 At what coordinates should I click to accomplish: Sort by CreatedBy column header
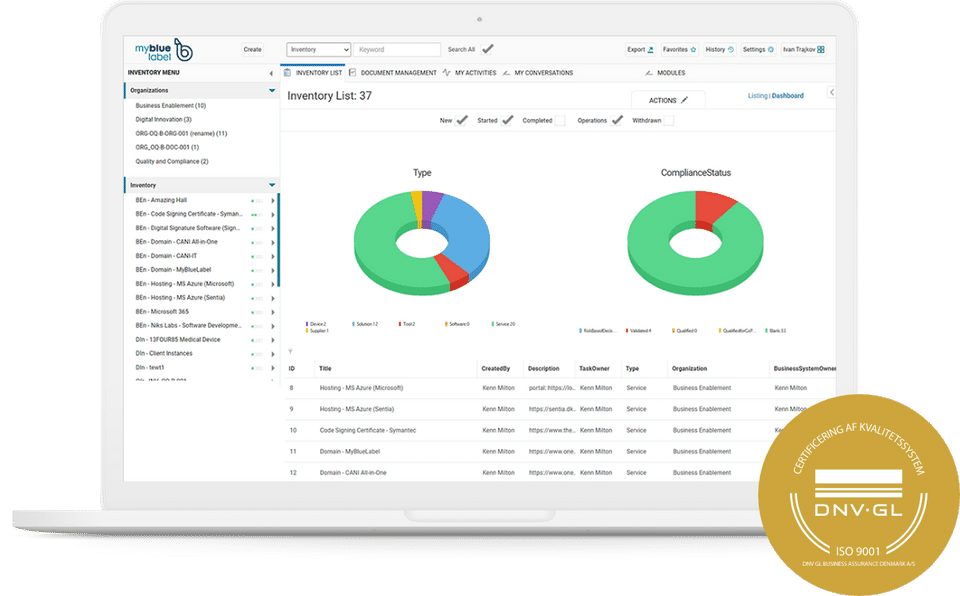pos(495,369)
